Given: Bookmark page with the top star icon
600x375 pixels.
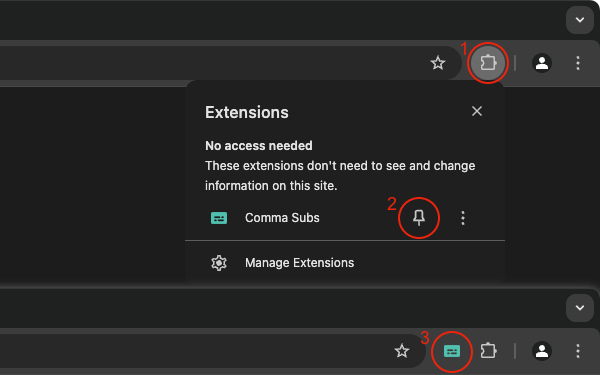Looking at the screenshot, I should click(x=438, y=63).
